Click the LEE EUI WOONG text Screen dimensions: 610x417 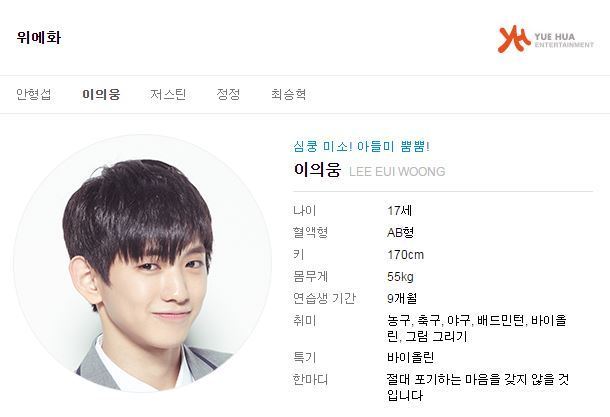click(397, 172)
